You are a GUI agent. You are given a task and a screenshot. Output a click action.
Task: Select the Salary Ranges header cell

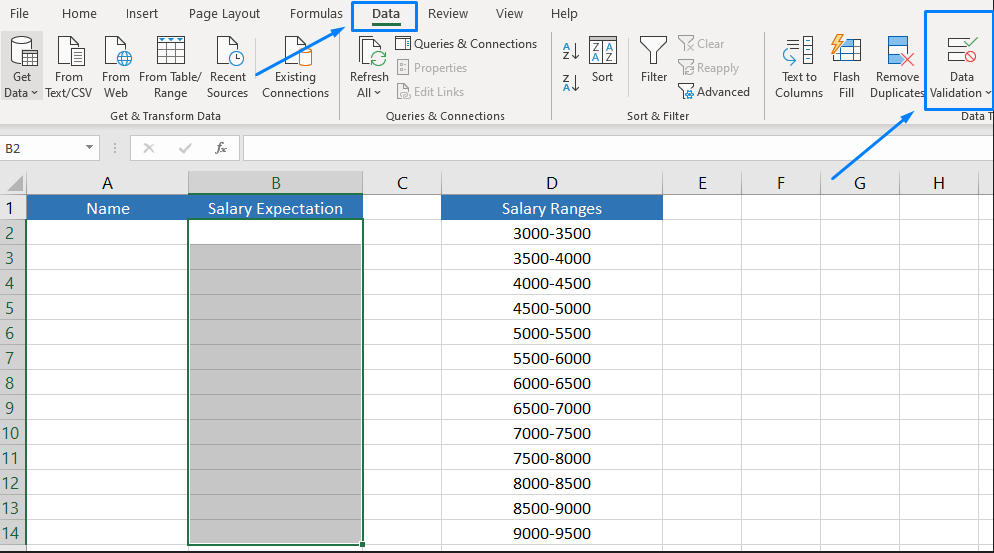(x=552, y=208)
